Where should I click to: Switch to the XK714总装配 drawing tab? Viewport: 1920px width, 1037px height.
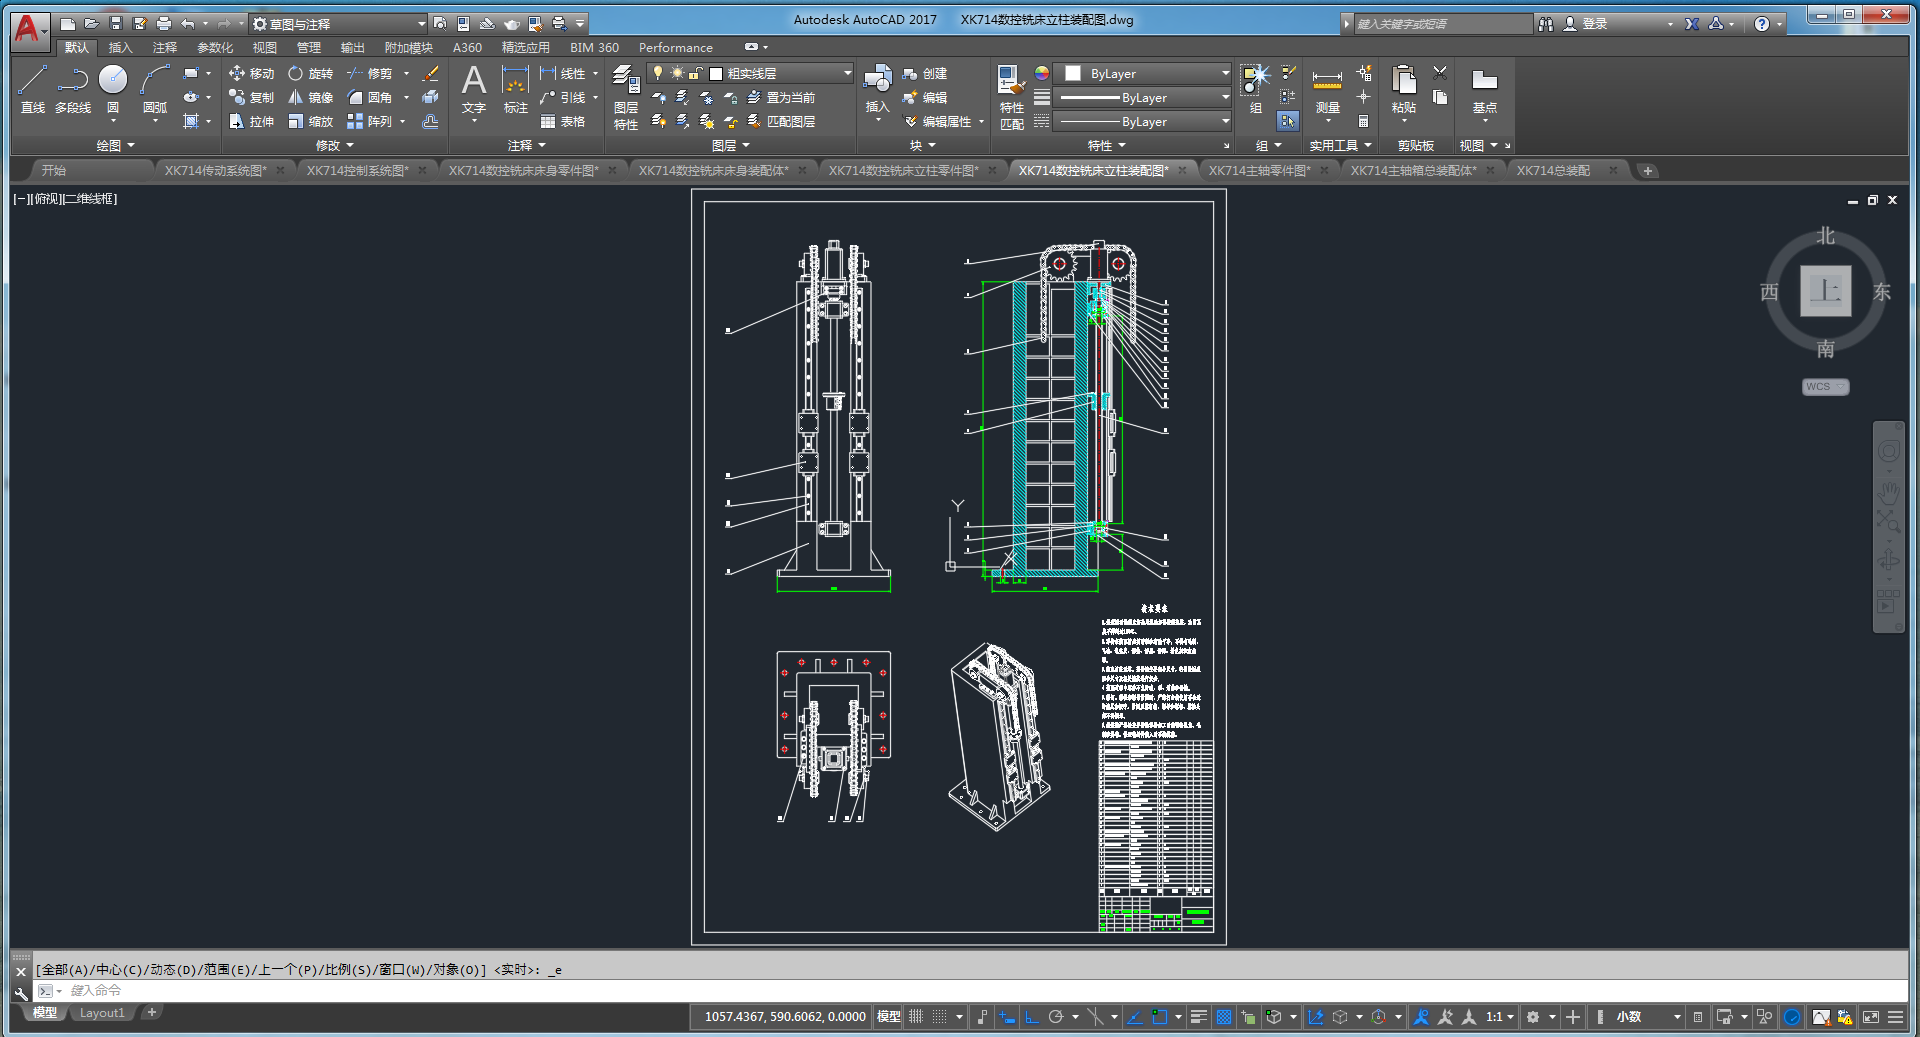(x=1552, y=171)
